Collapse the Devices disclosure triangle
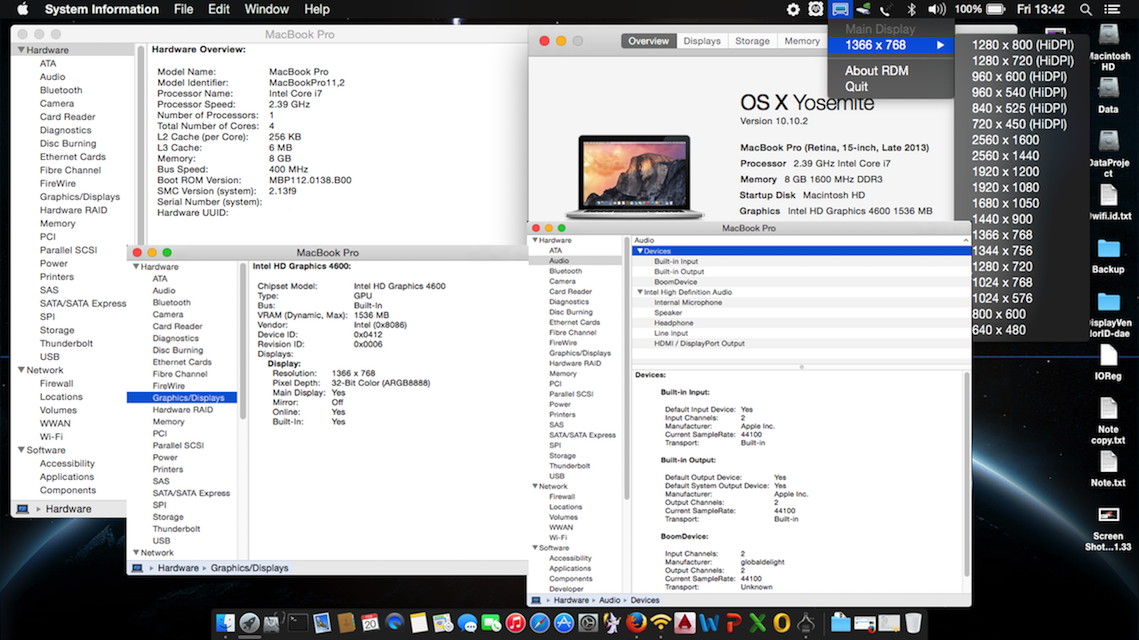The height and width of the screenshot is (640, 1139). pyautogui.click(x=640, y=251)
